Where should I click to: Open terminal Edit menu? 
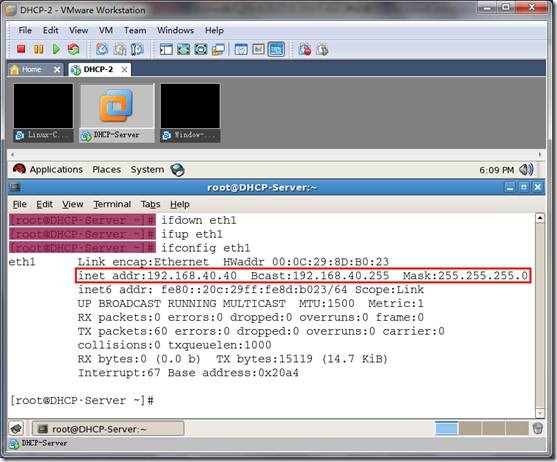44,204
